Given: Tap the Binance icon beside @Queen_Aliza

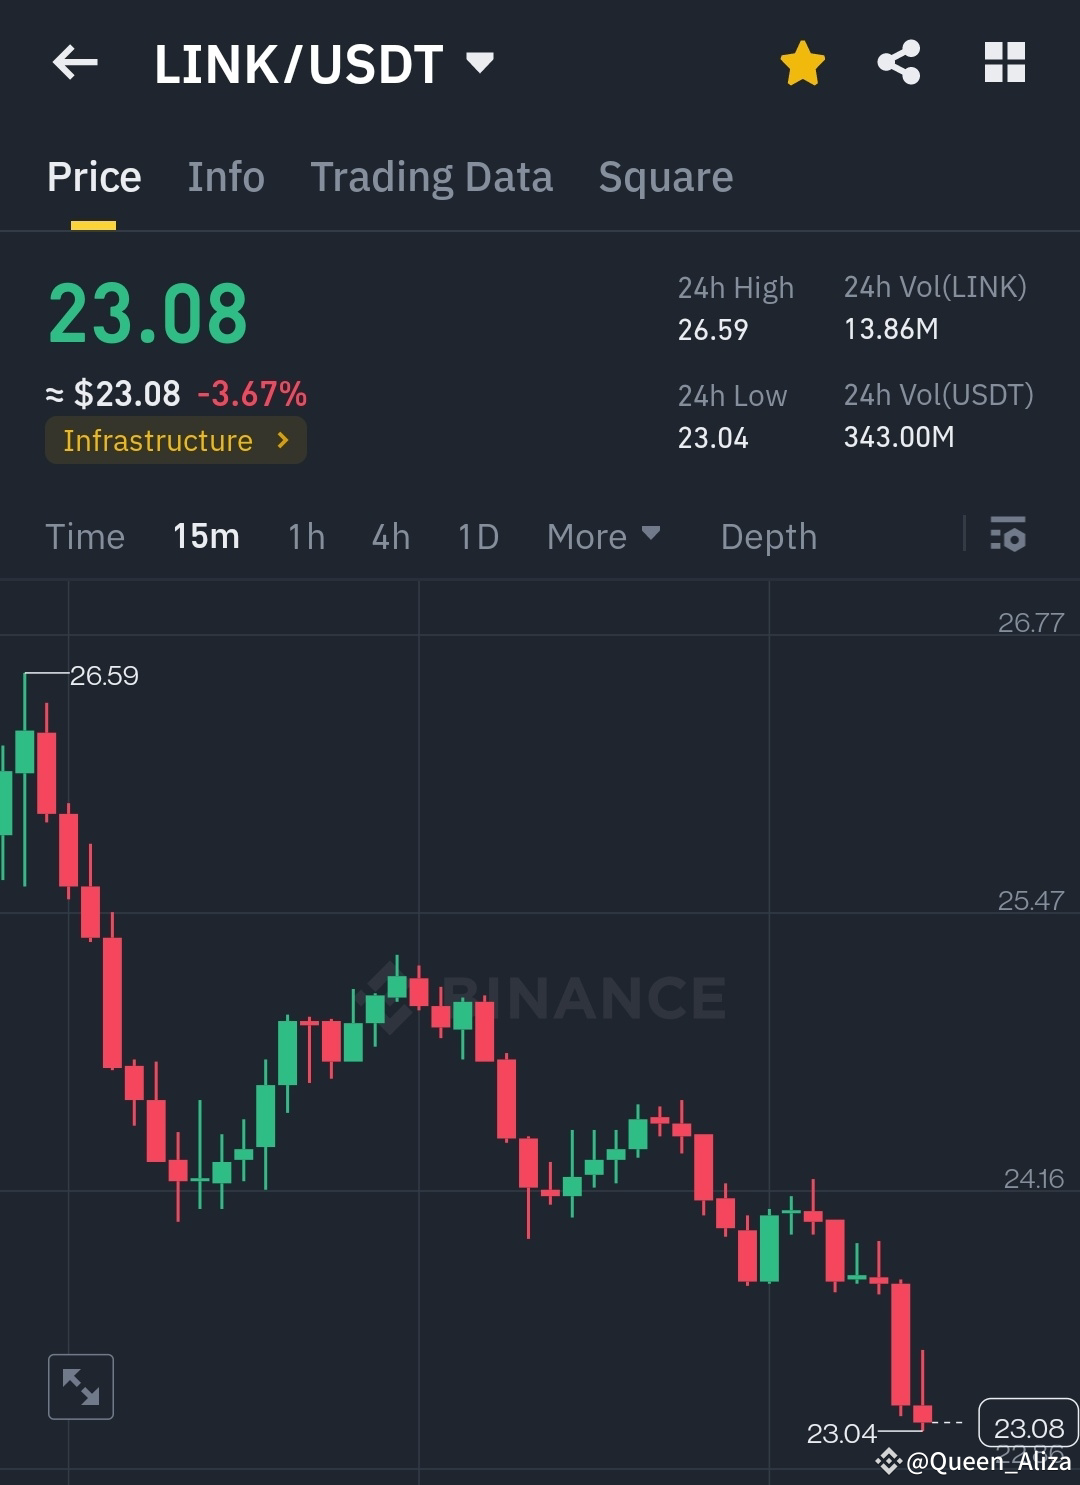Looking at the screenshot, I should (x=888, y=1461).
